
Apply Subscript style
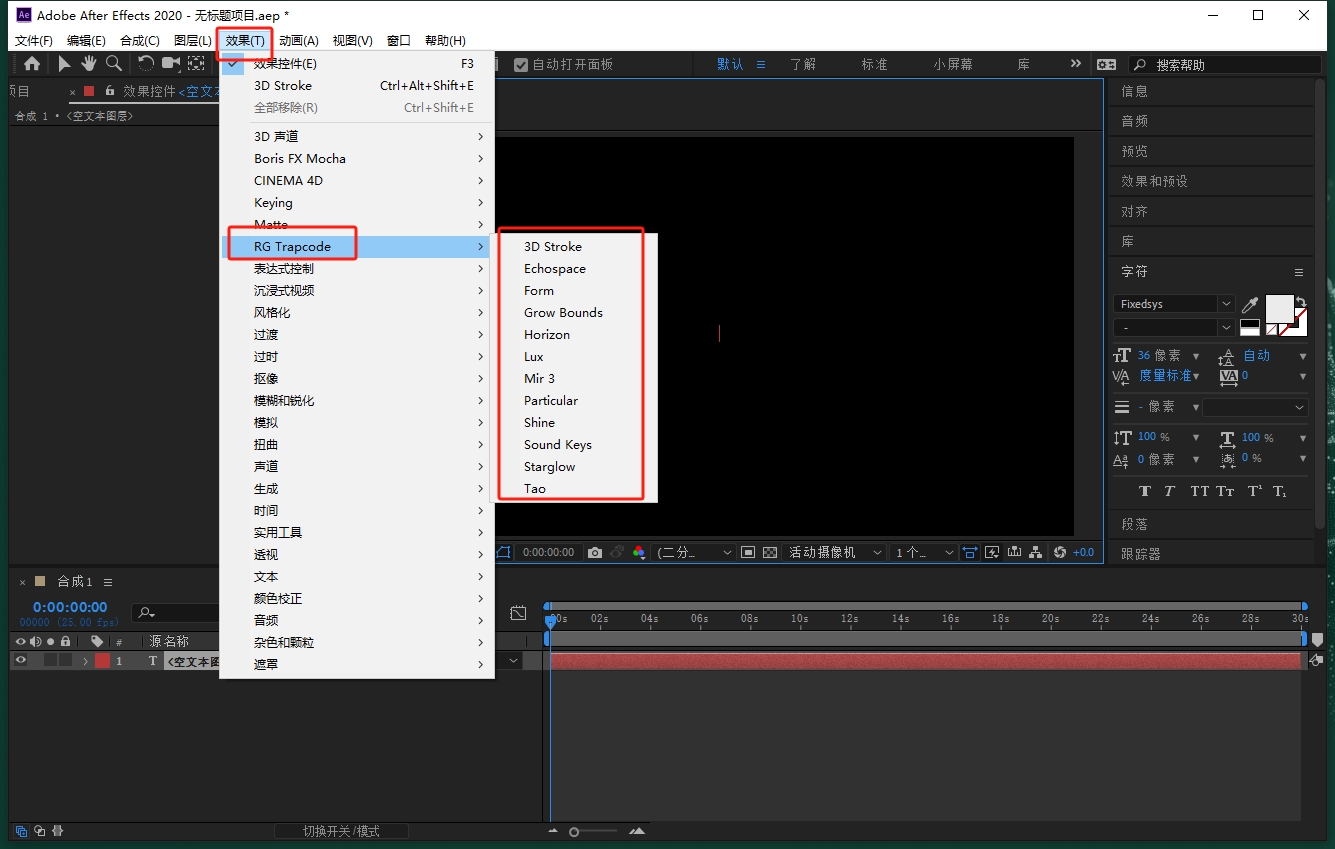click(x=1281, y=491)
